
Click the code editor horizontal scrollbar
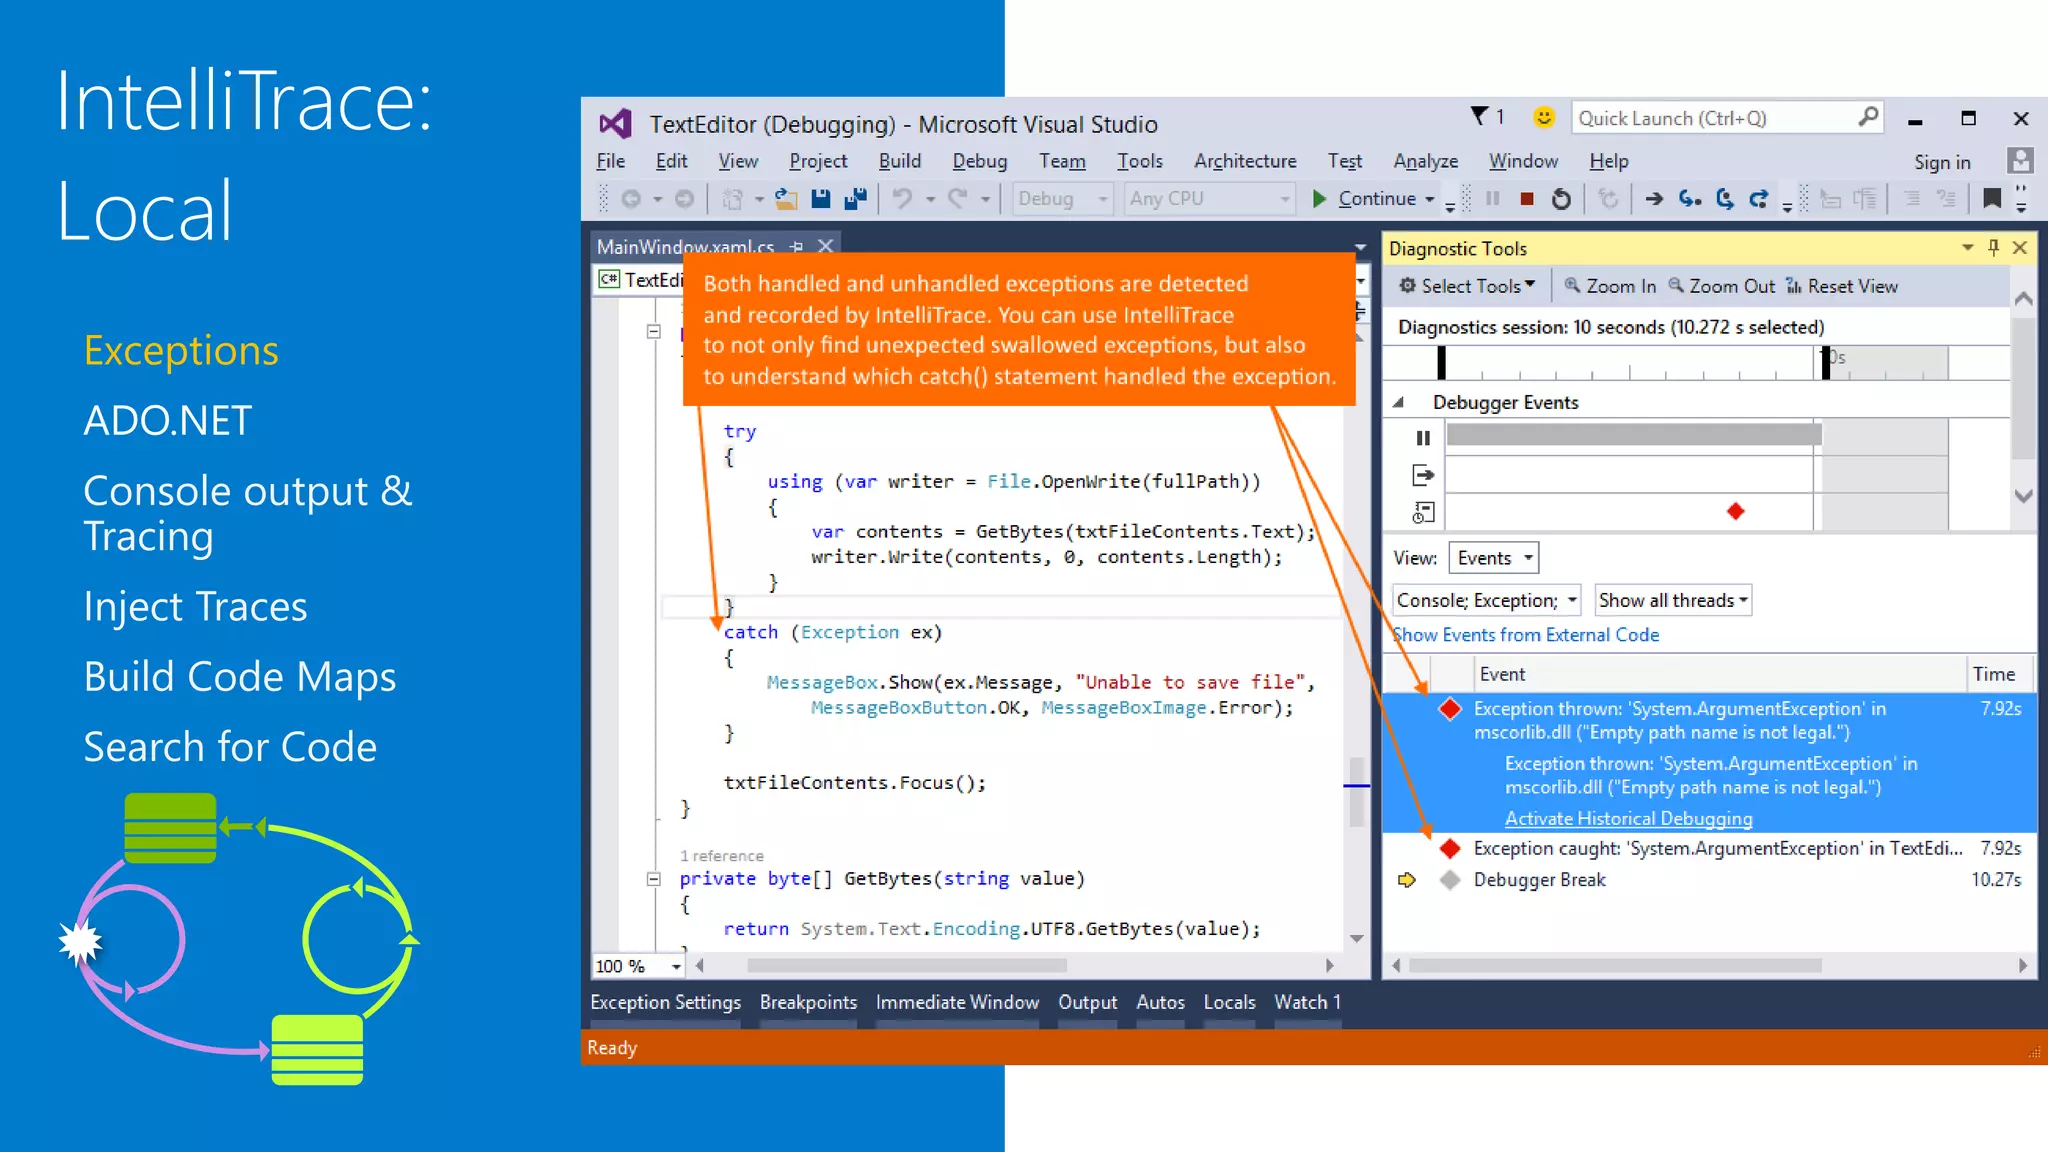click(906, 966)
